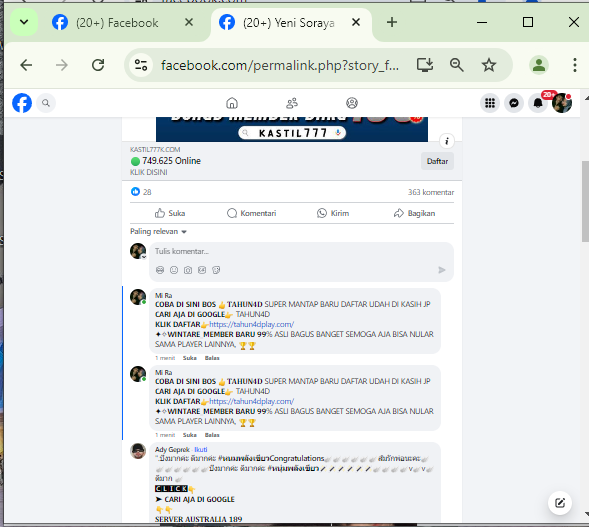Open Facebook search

click(46, 103)
